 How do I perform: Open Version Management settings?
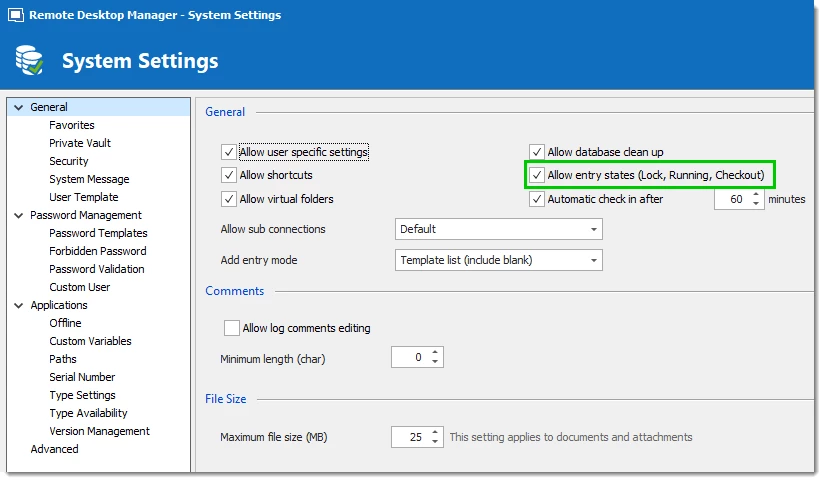tap(99, 431)
